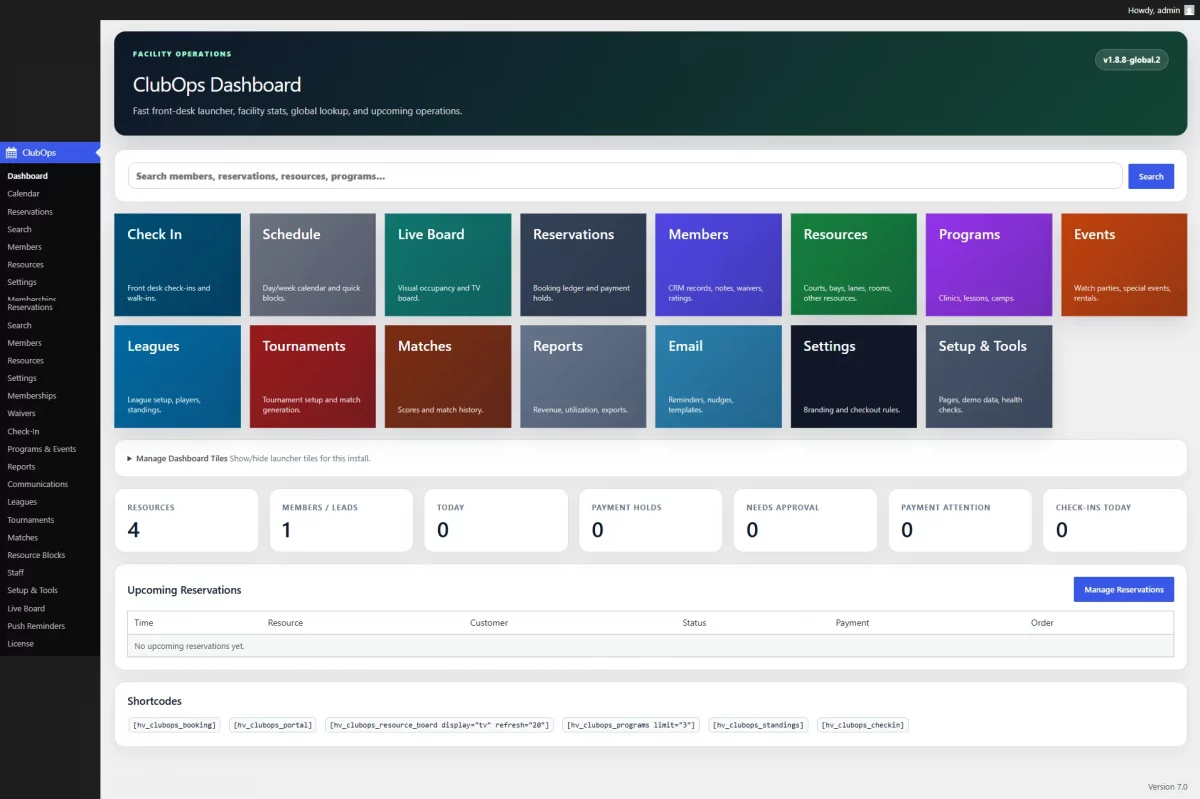Click the Version 7.0 footer text
The width and height of the screenshot is (1200, 799).
(1167, 787)
